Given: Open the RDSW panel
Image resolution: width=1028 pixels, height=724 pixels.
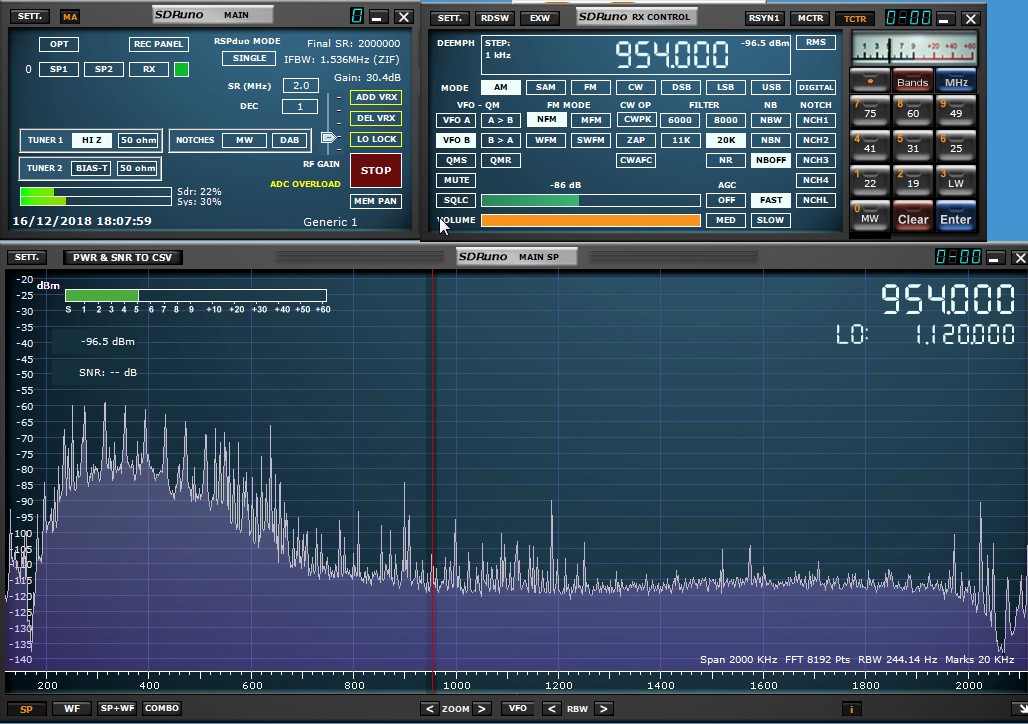Looking at the screenshot, I should tap(495, 18).
